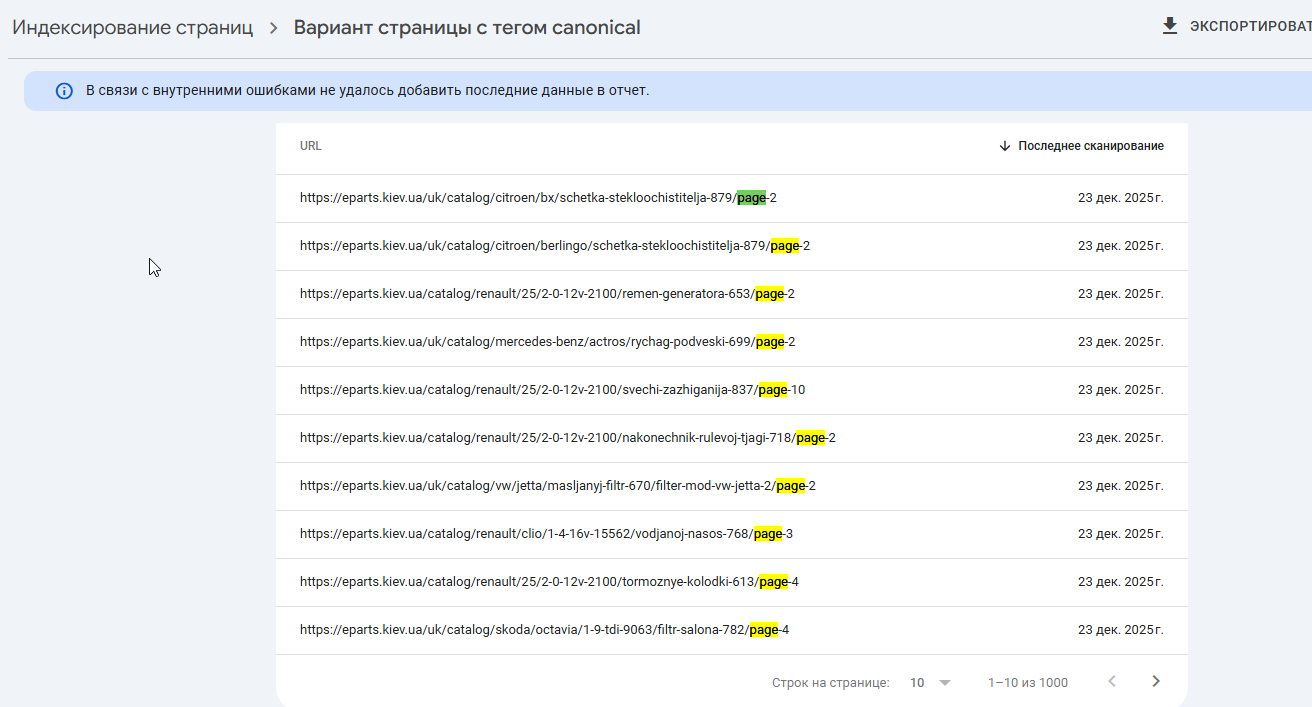
Task: Click the rows count value 10
Action: (x=917, y=683)
